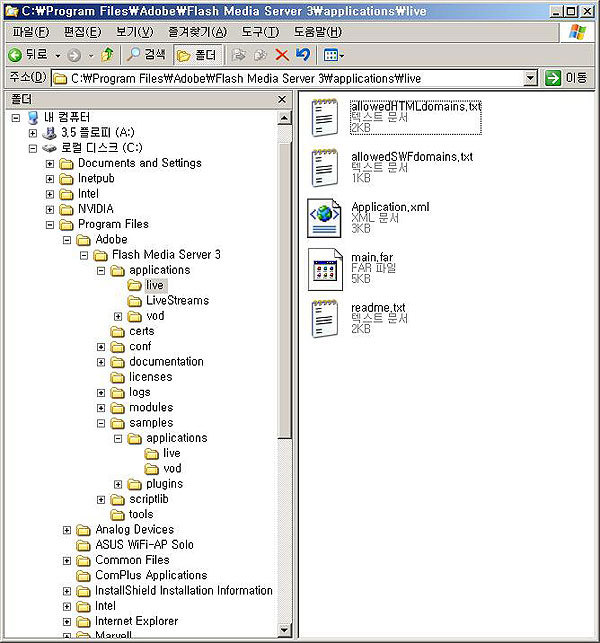Open the 편집(E) menu

point(82,32)
